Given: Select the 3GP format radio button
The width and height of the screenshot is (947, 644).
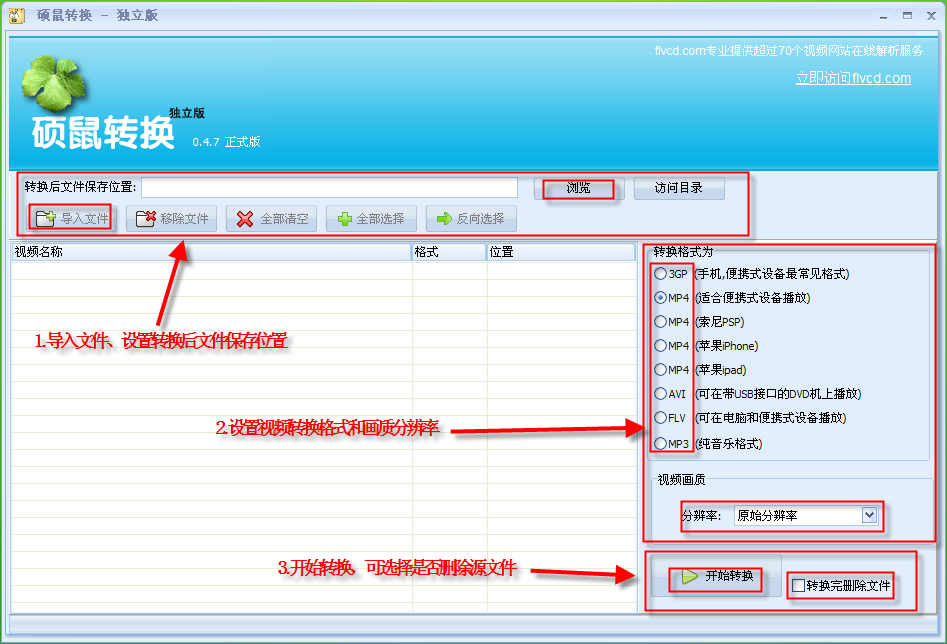Looking at the screenshot, I should pyautogui.click(x=660, y=274).
